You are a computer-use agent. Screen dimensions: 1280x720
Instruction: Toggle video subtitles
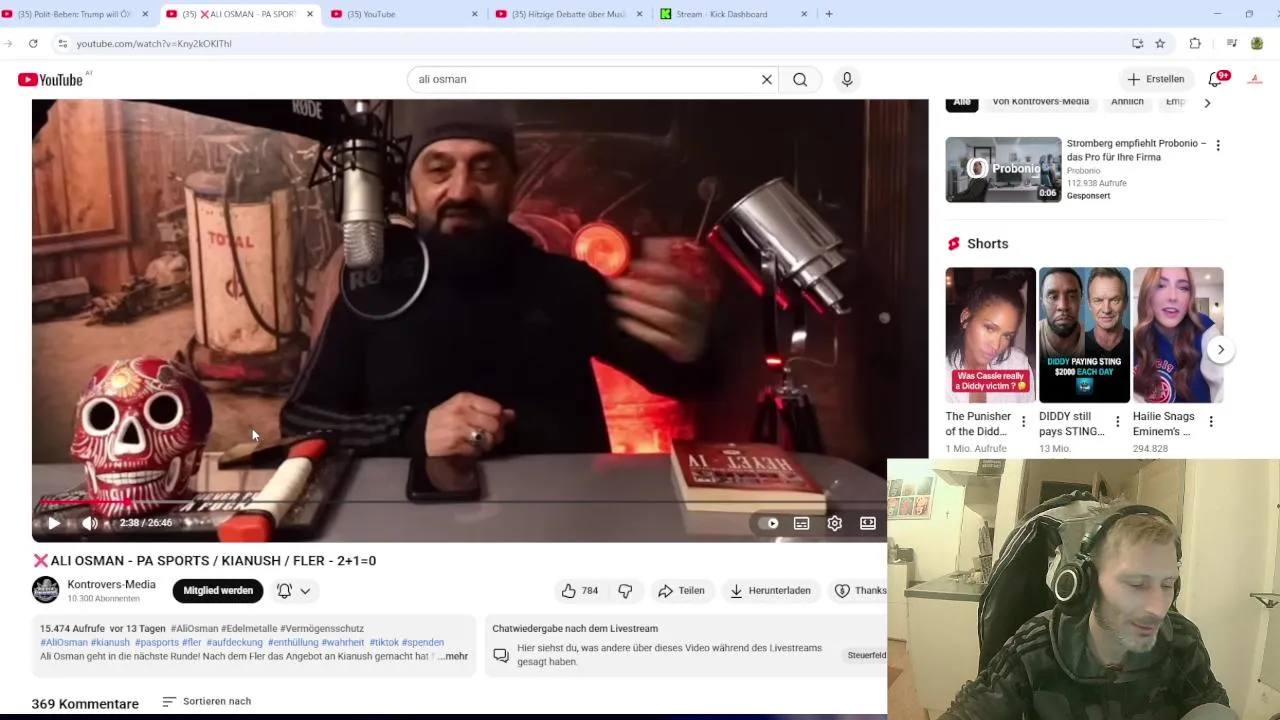click(801, 523)
